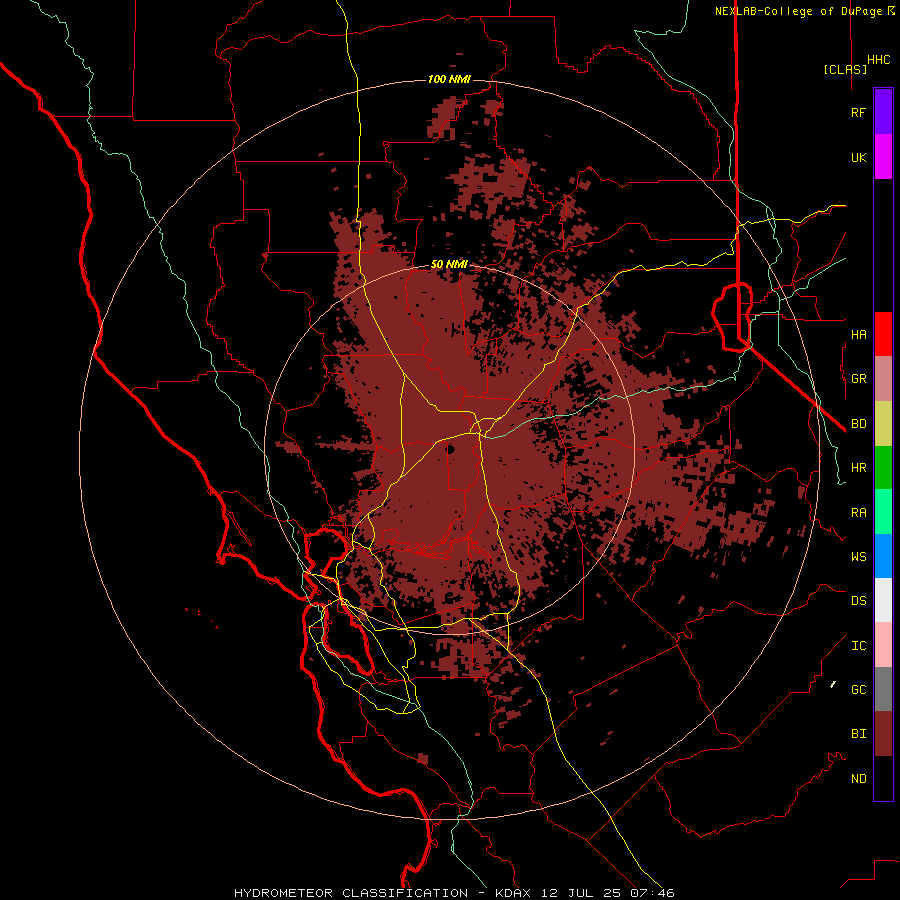Click the RF legend label
This screenshot has height=900, width=900.
[x=858, y=112]
